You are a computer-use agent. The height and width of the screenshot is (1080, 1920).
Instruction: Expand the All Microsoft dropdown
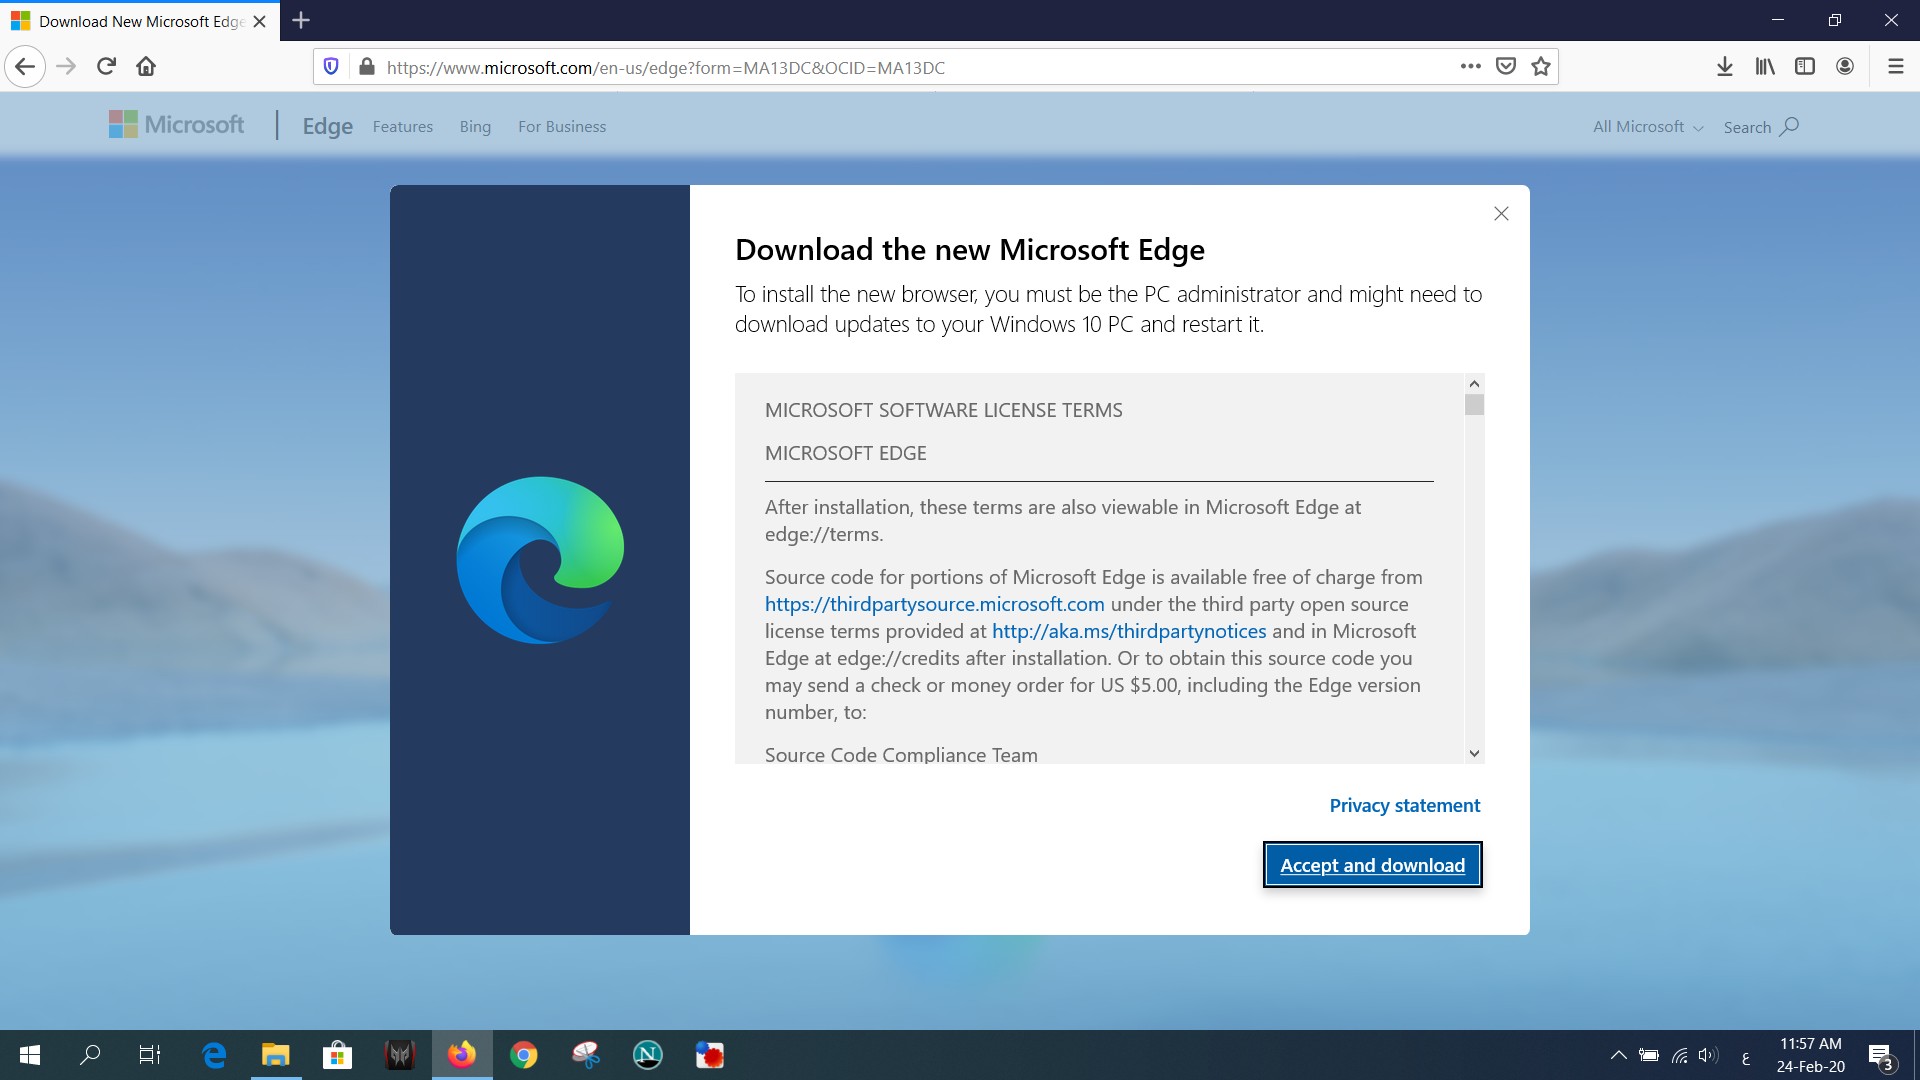point(1648,127)
